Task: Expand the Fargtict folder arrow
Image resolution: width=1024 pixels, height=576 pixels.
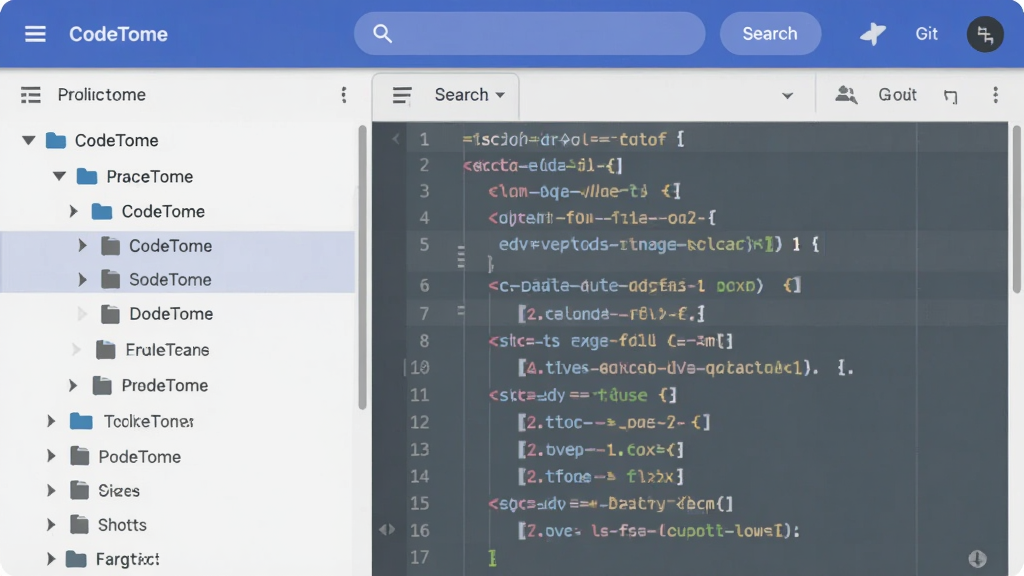Action: 51,558
